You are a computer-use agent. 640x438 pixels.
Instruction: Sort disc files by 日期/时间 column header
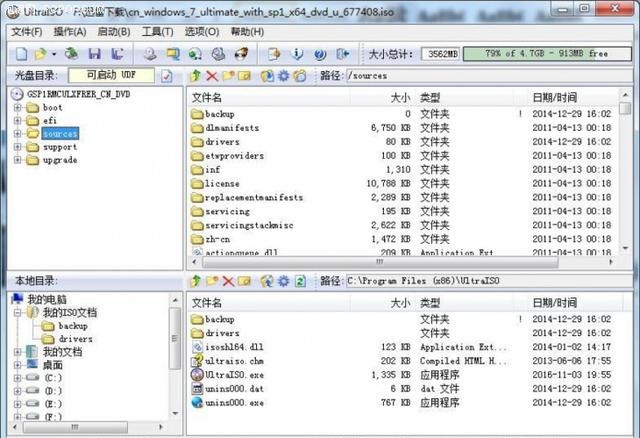pyautogui.click(x=572, y=98)
